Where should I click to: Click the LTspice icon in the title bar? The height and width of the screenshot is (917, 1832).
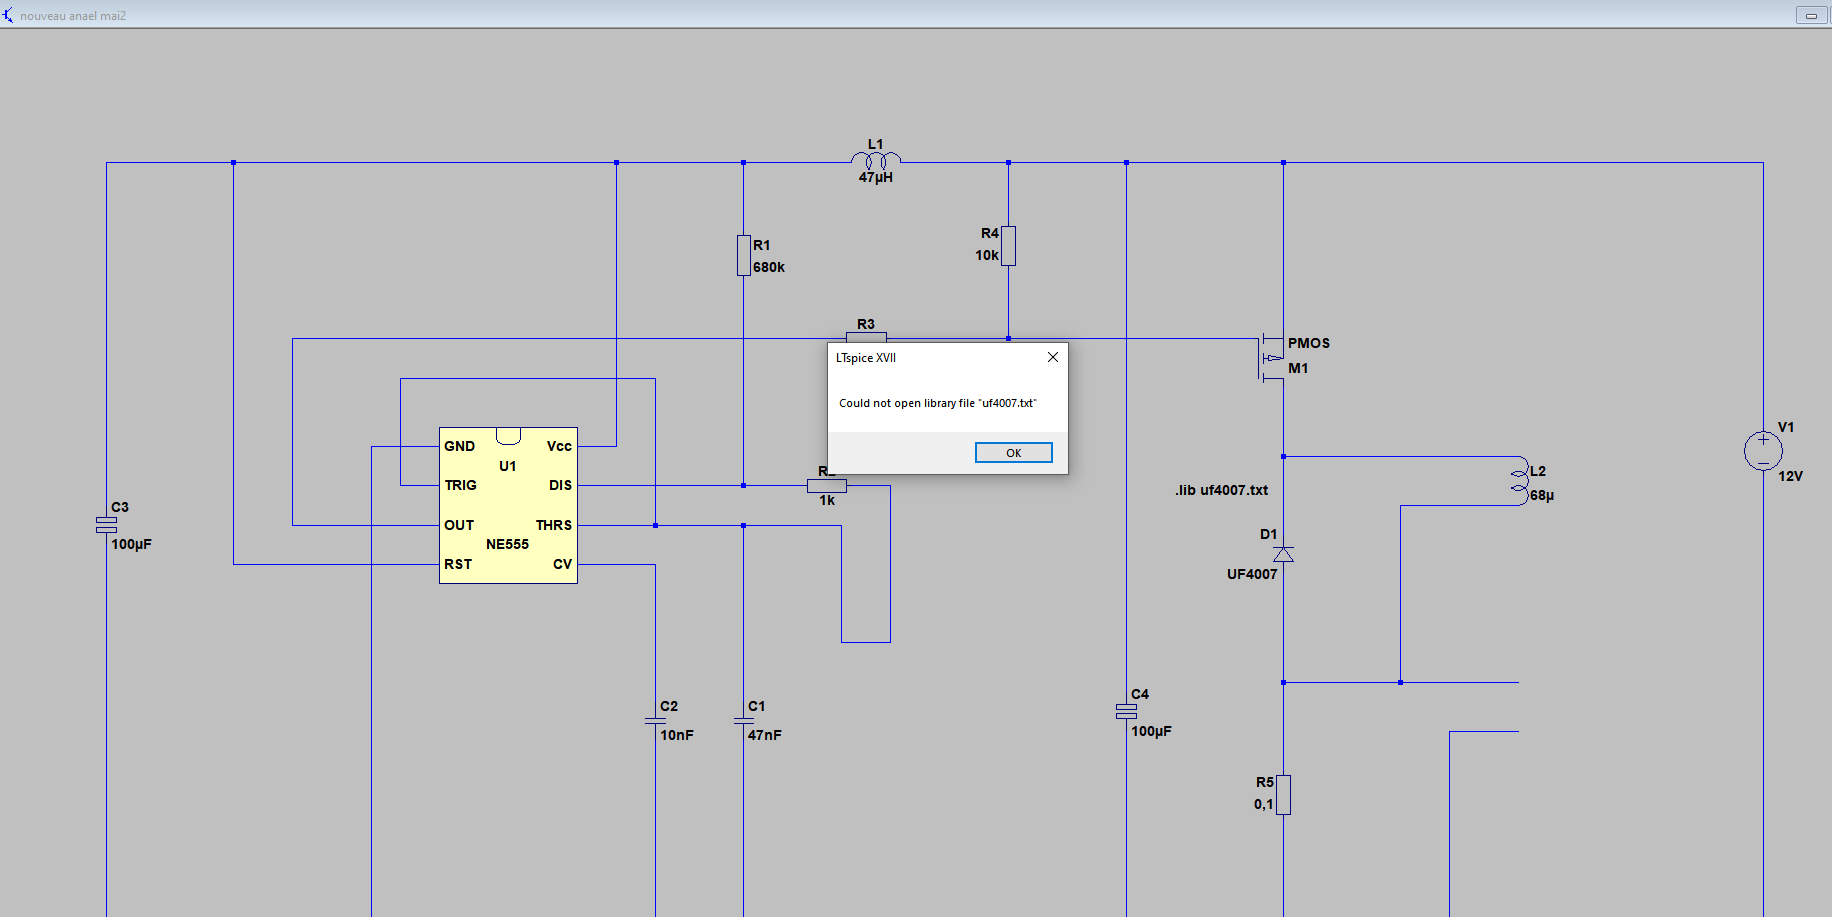coord(9,15)
